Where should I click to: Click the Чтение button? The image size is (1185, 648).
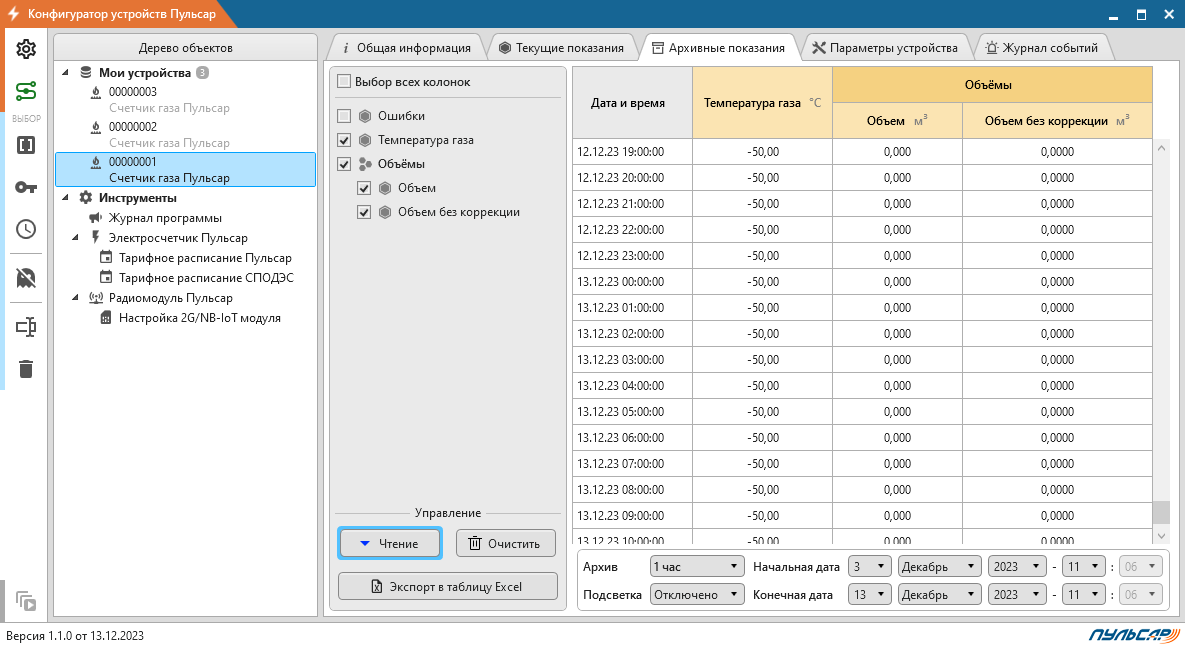click(x=389, y=544)
